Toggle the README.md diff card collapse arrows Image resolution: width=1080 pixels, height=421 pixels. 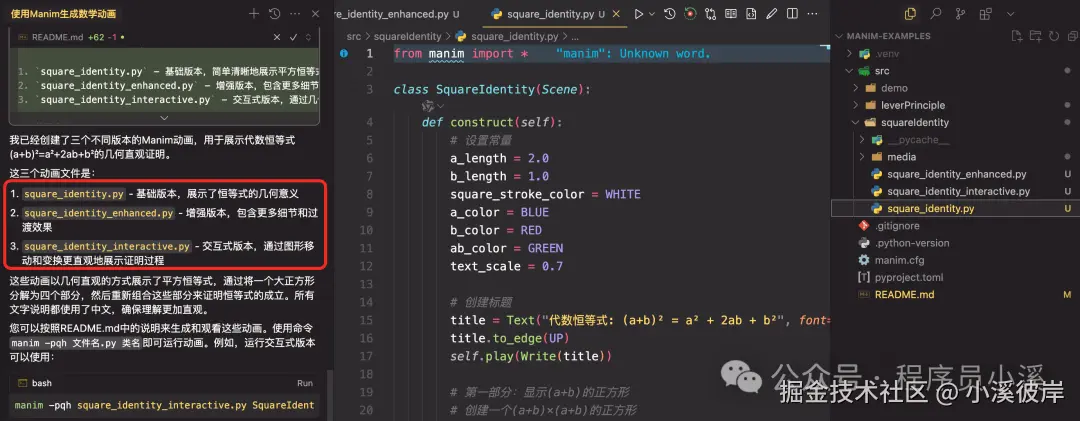coord(309,37)
